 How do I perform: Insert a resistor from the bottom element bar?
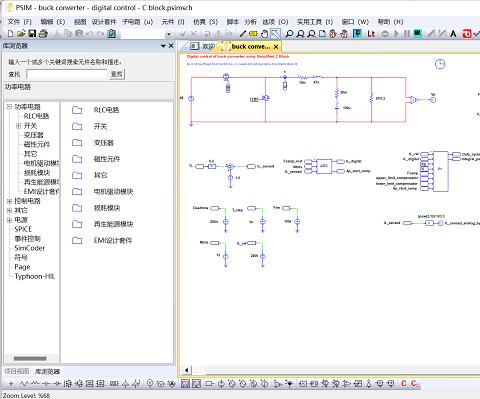(x=24, y=384)
